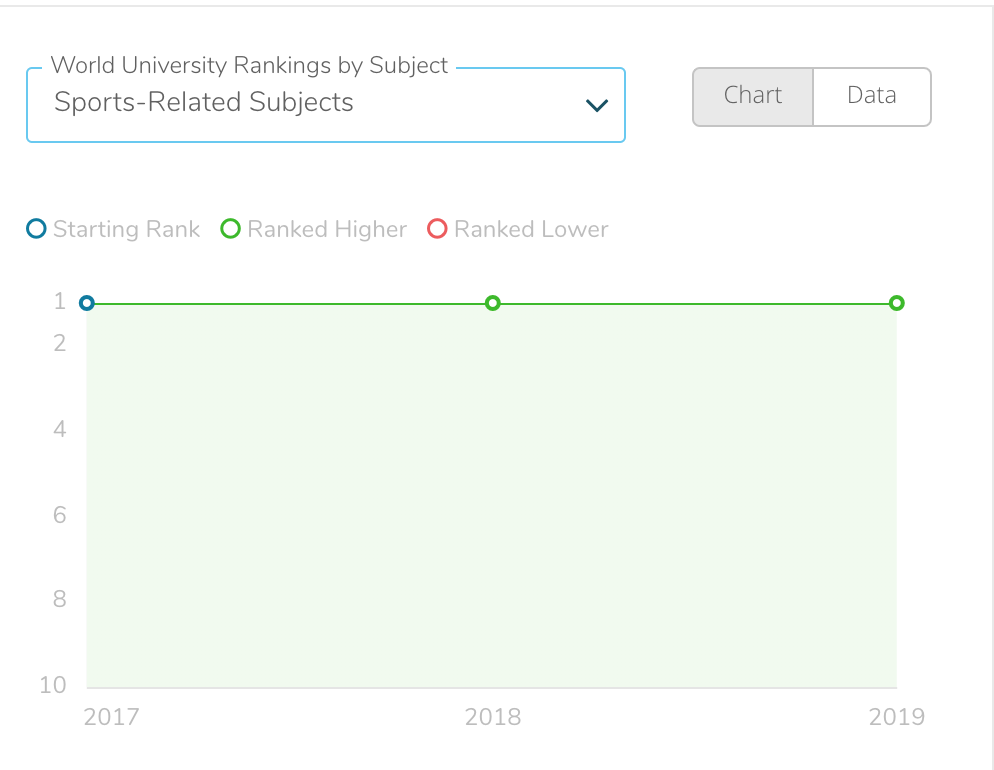Toggle the Starting Rank legend circle

36,229
